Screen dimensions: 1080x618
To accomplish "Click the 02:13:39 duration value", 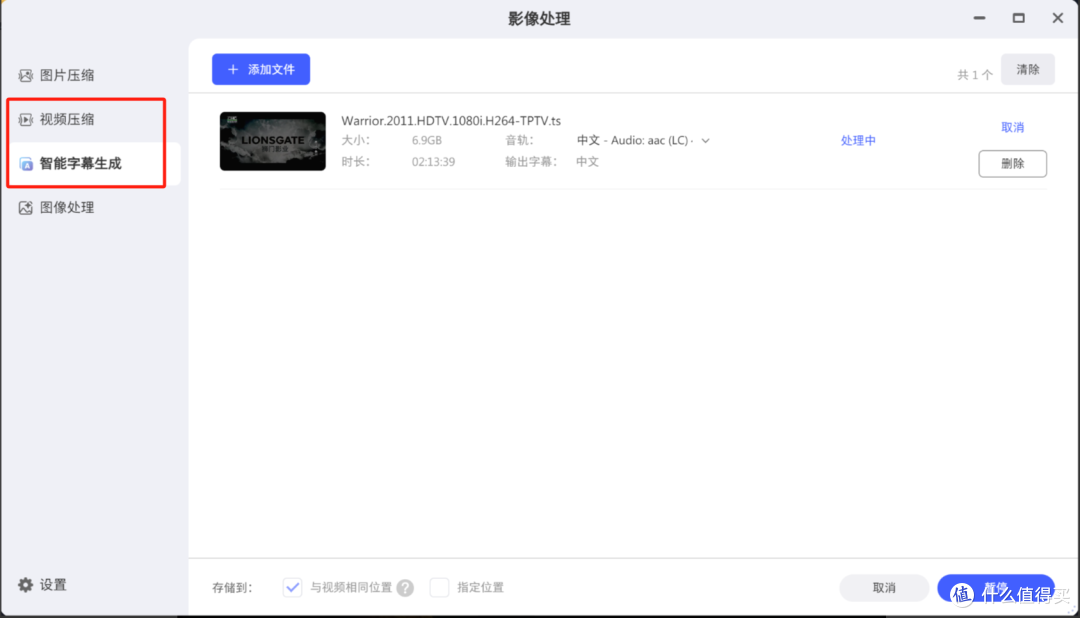I will click(433, 162).
